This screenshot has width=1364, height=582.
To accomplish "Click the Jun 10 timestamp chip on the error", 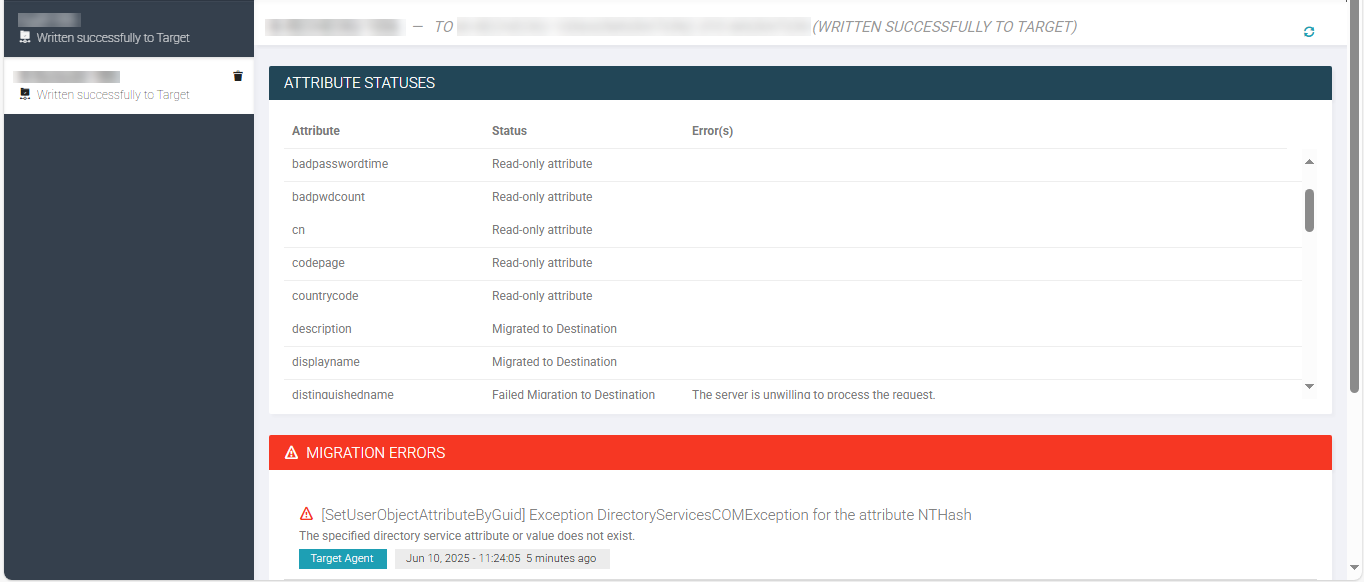I will point(502,558).
